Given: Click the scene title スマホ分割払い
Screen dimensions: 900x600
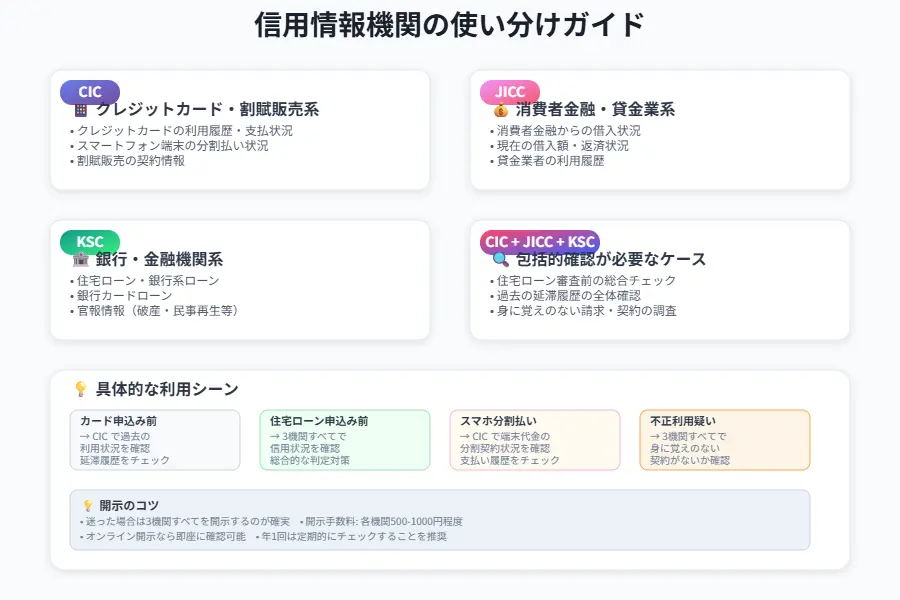Looking at the screenshot, I should 498,421.
